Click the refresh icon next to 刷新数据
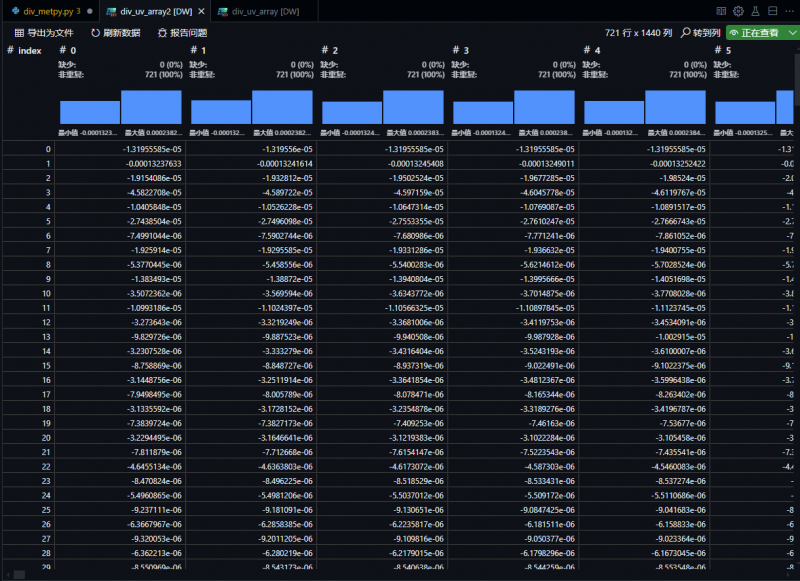The image size is (800, 581). click(96, 33)
